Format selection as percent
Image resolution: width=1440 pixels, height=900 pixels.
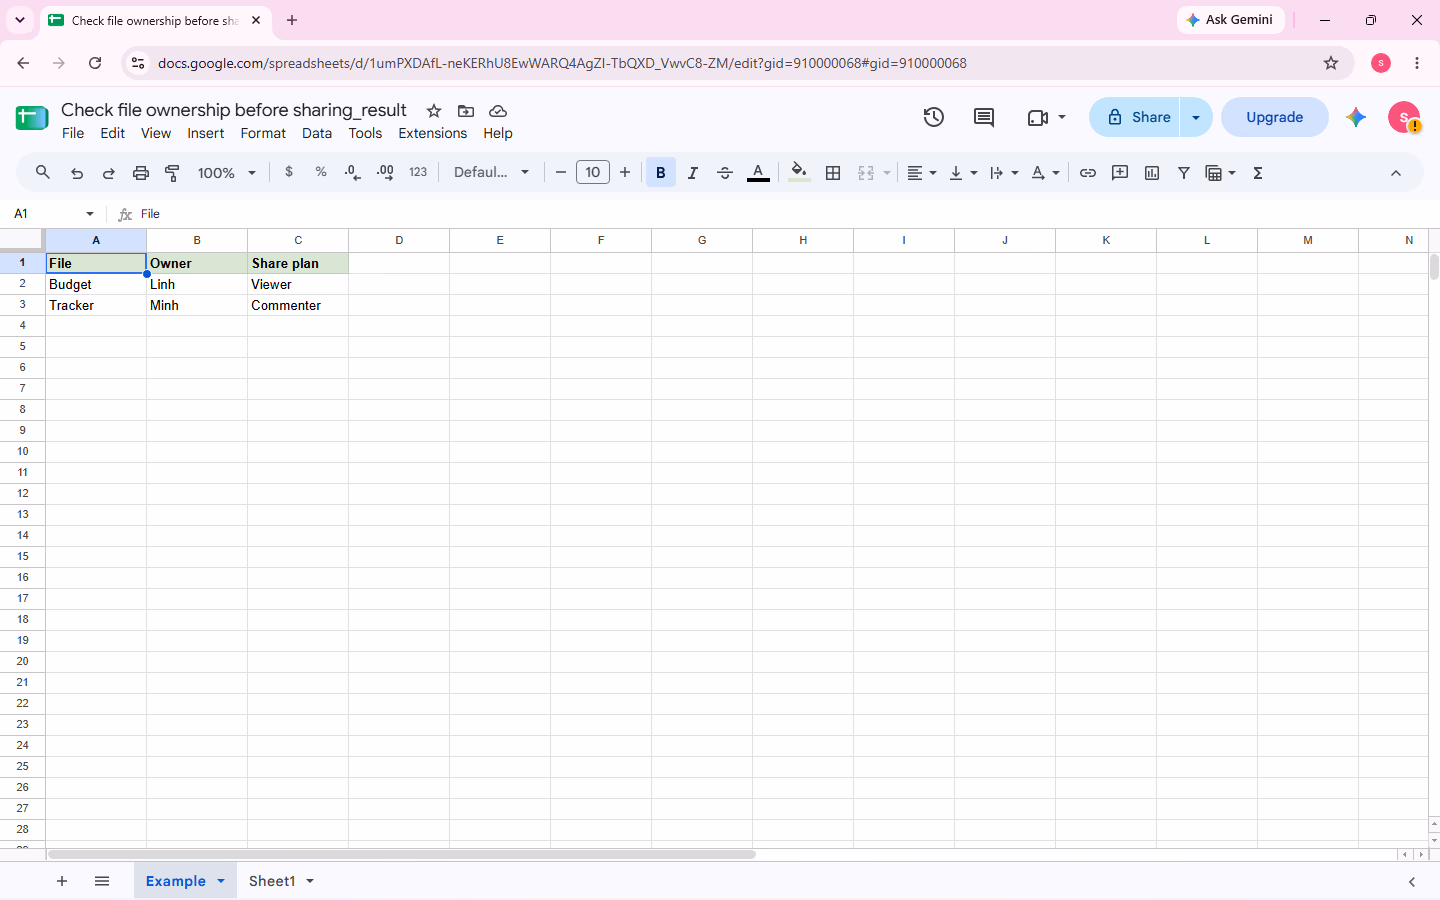(321, 172)
